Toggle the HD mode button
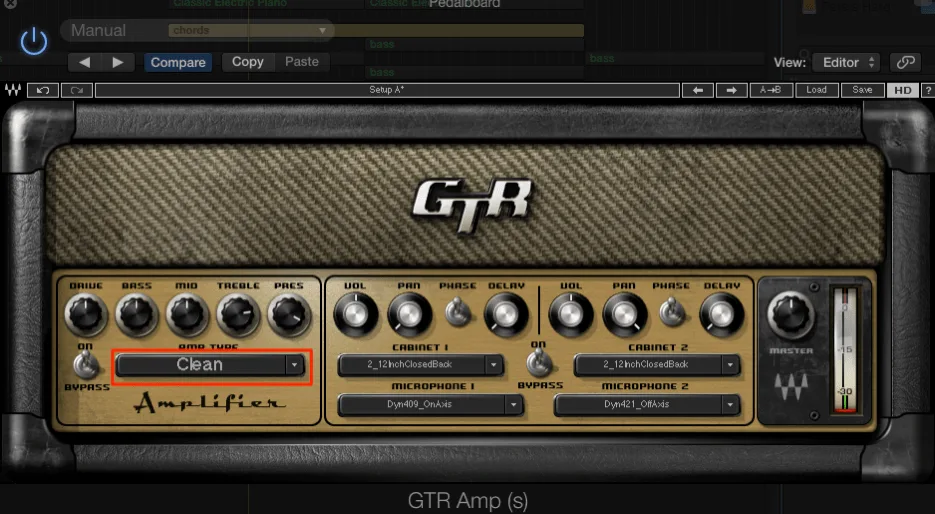The width and height of the screenshot is (935, 514). [x=903, y=90]
